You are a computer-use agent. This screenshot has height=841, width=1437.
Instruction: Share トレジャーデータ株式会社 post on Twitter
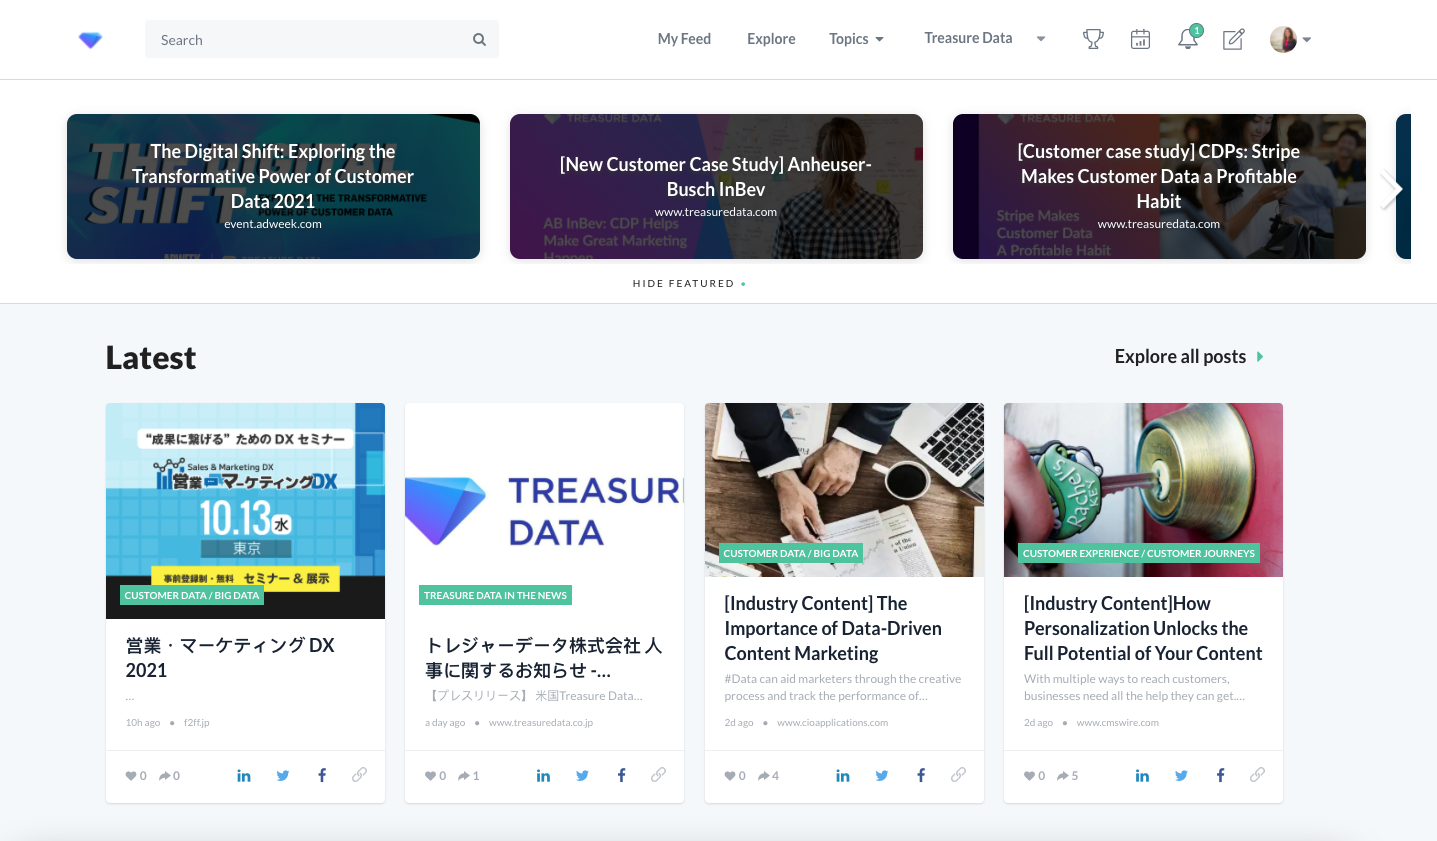582,775
